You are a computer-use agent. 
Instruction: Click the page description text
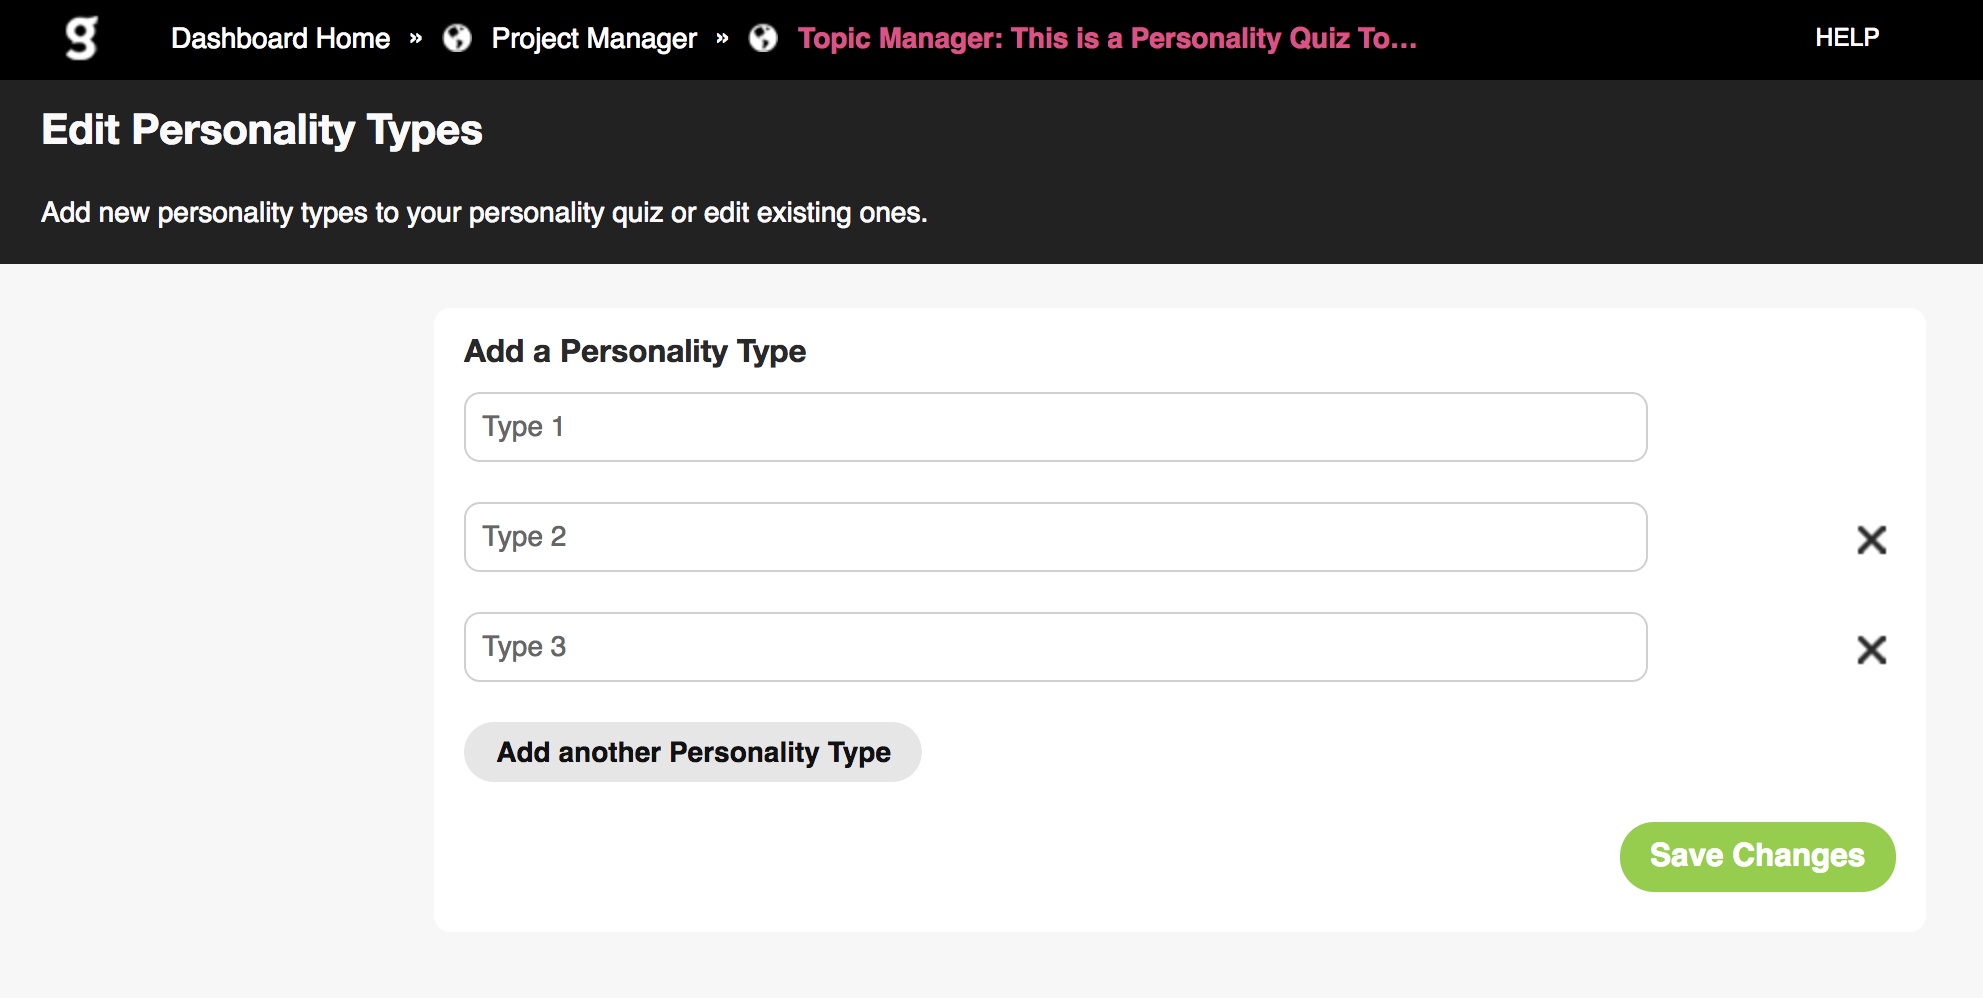pos(484,213)
